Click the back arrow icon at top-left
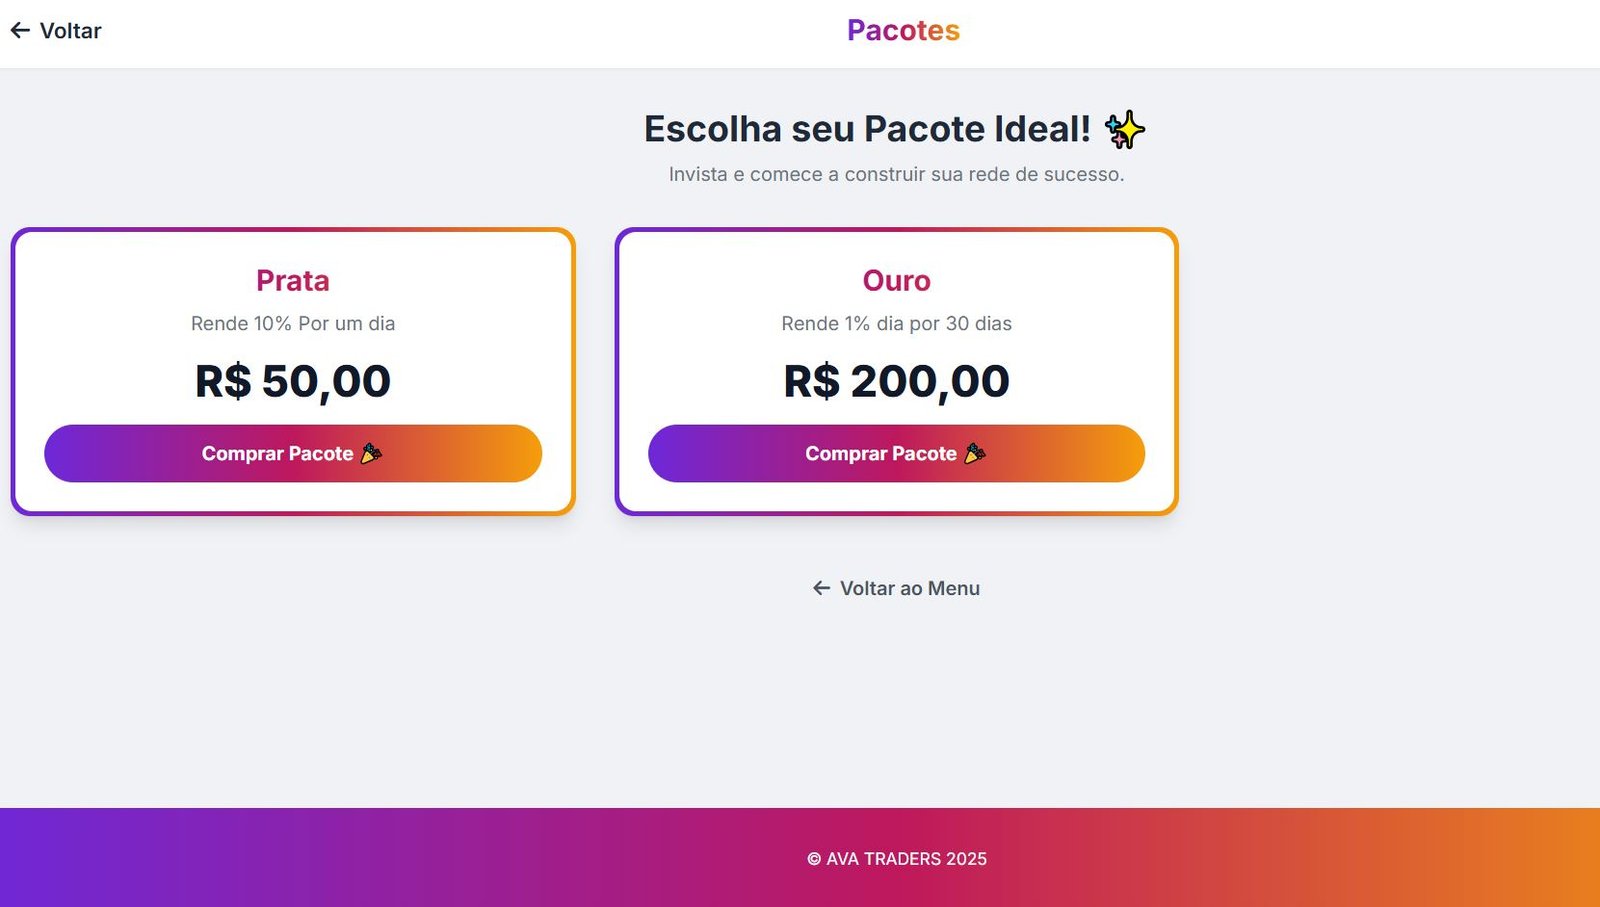The image size is (1600, 907). [x=20, y=31]
